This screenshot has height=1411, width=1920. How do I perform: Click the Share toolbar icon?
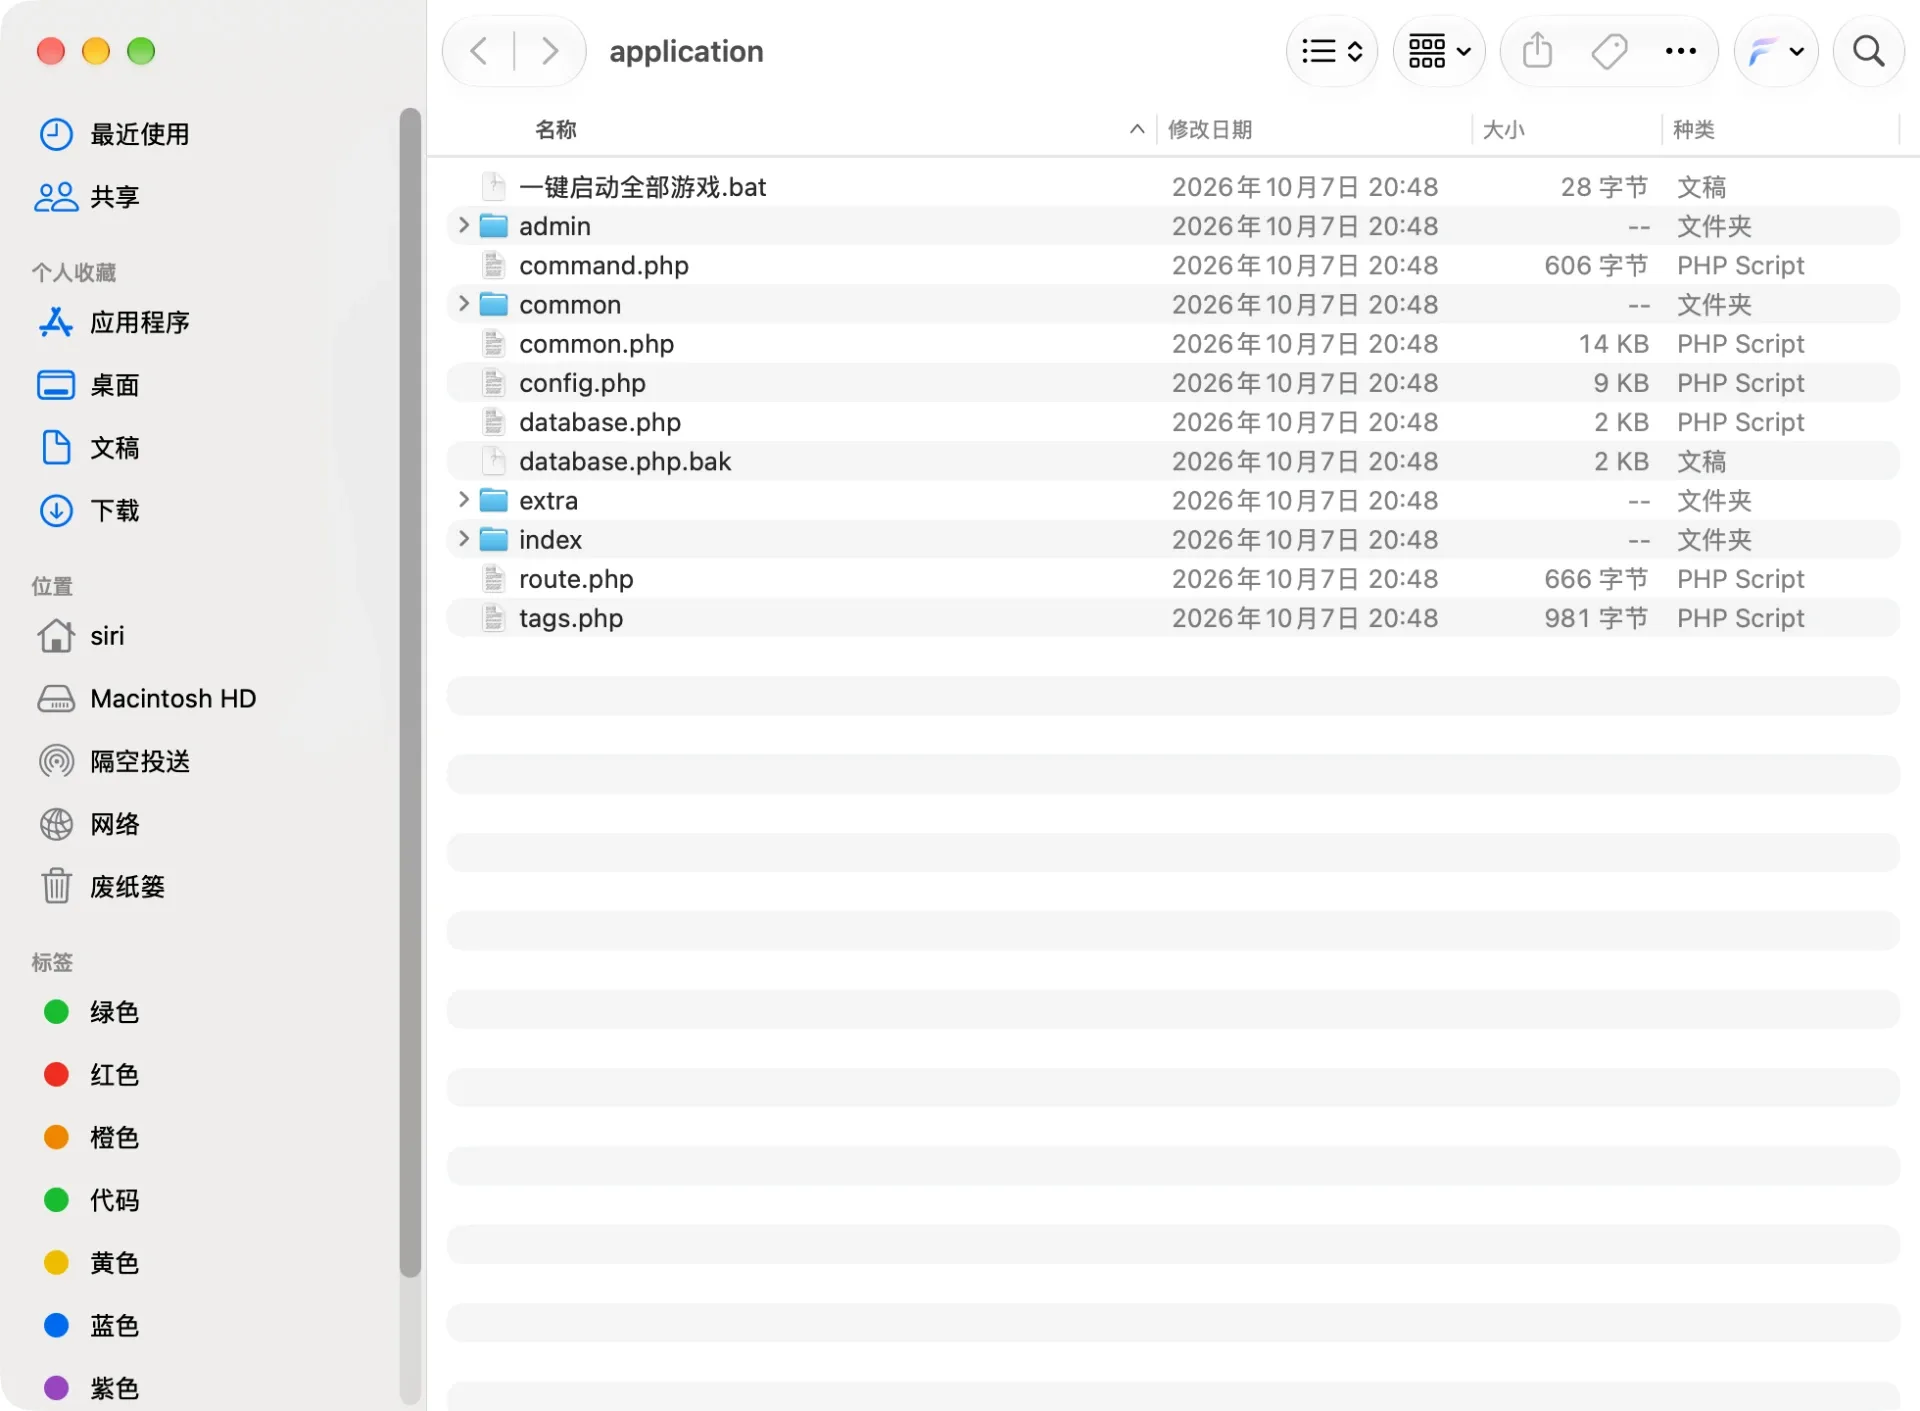click(x=1537, y=51)
